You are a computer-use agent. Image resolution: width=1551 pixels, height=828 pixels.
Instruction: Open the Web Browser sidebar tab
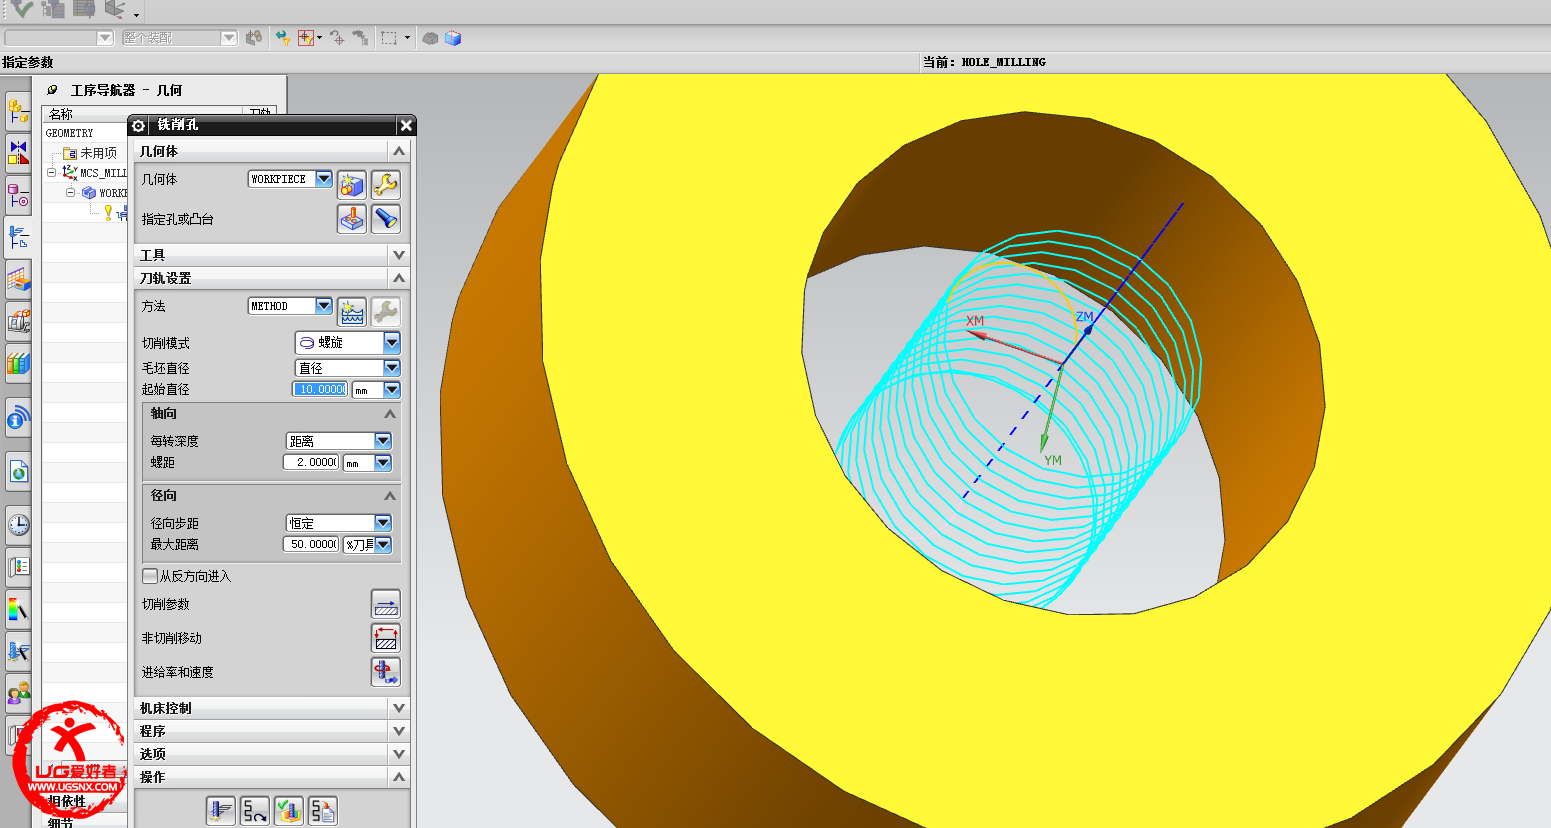coord(18,471)
